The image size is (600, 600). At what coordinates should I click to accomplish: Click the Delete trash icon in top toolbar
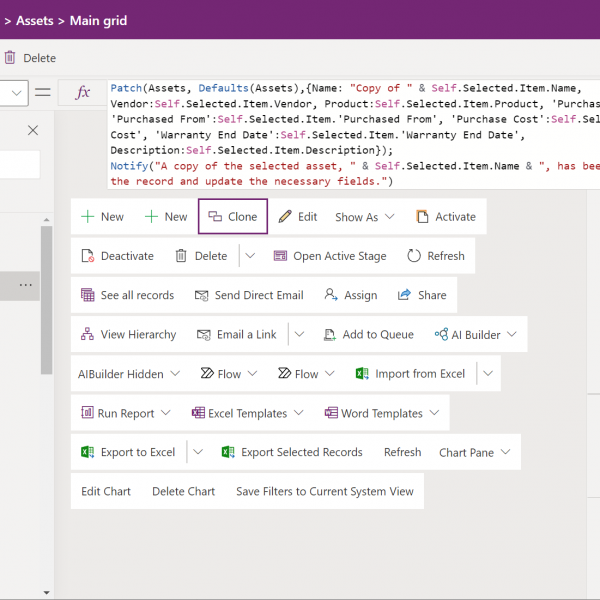(x=10, y=58)
